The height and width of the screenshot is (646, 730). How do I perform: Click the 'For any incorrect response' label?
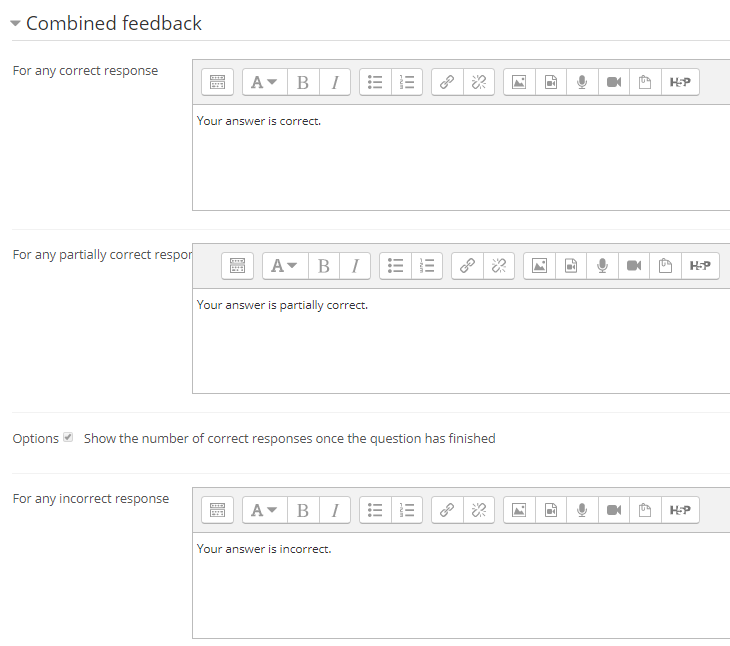pyautogui.click(x=91, y=498)
